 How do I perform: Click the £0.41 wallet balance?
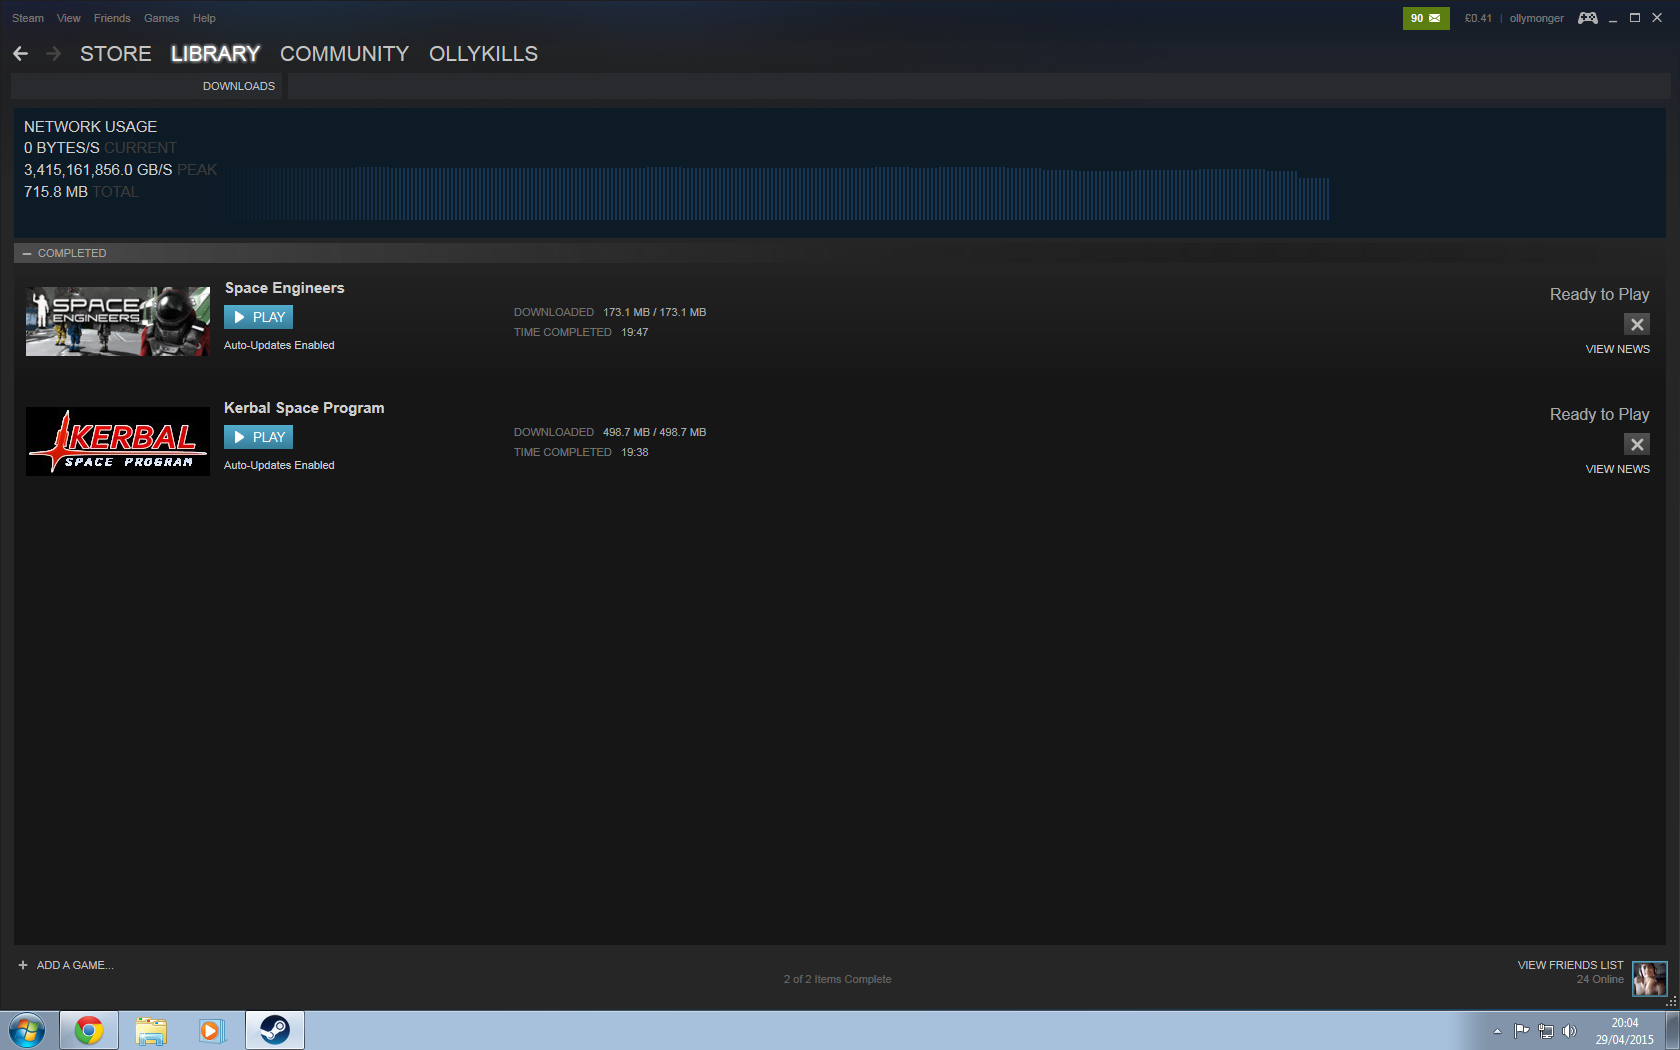coord(1478,18)
